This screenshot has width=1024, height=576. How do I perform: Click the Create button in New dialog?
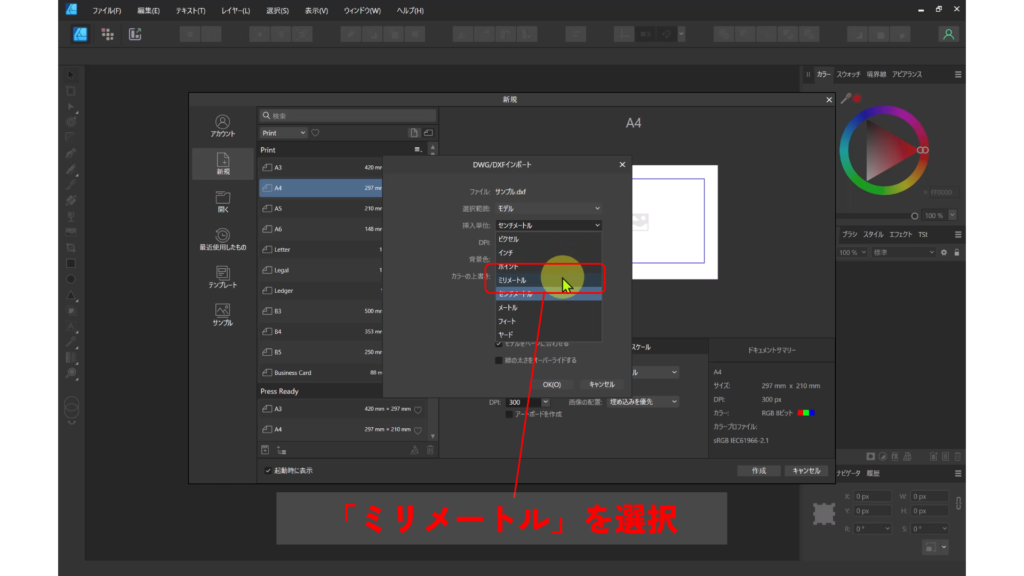pyautogui.click(x=758, y=471)
